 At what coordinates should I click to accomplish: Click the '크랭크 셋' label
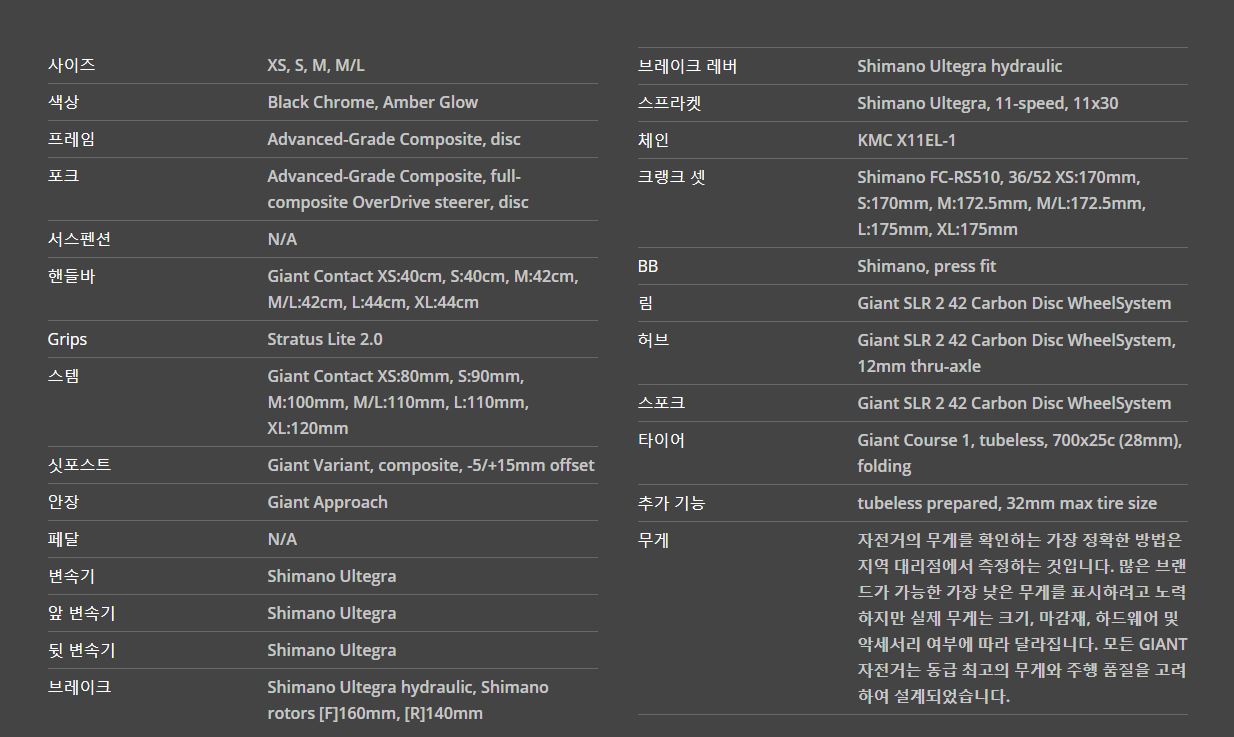pyautogui.click(x=672, y=177)
